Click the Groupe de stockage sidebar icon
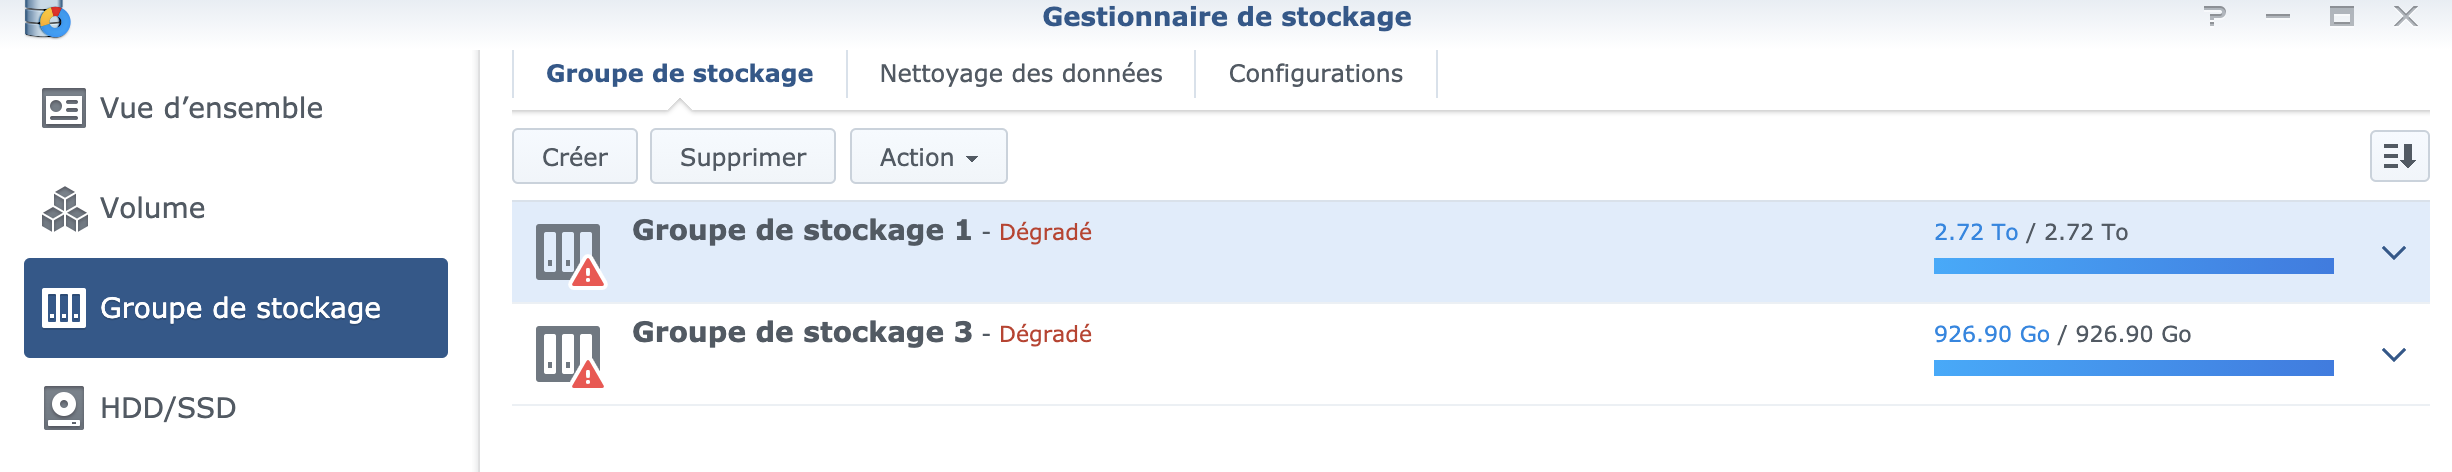 click(x=64, y=308)
